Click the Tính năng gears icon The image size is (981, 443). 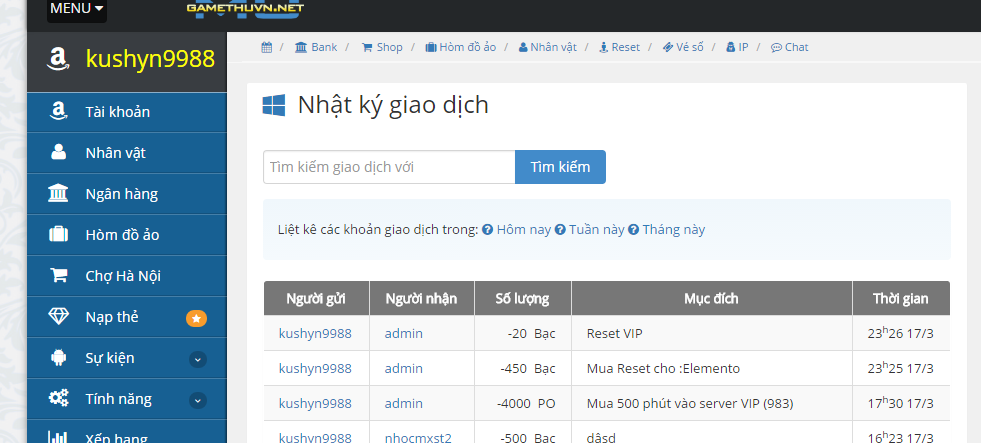pyautogui.click(x=58, y=399)
